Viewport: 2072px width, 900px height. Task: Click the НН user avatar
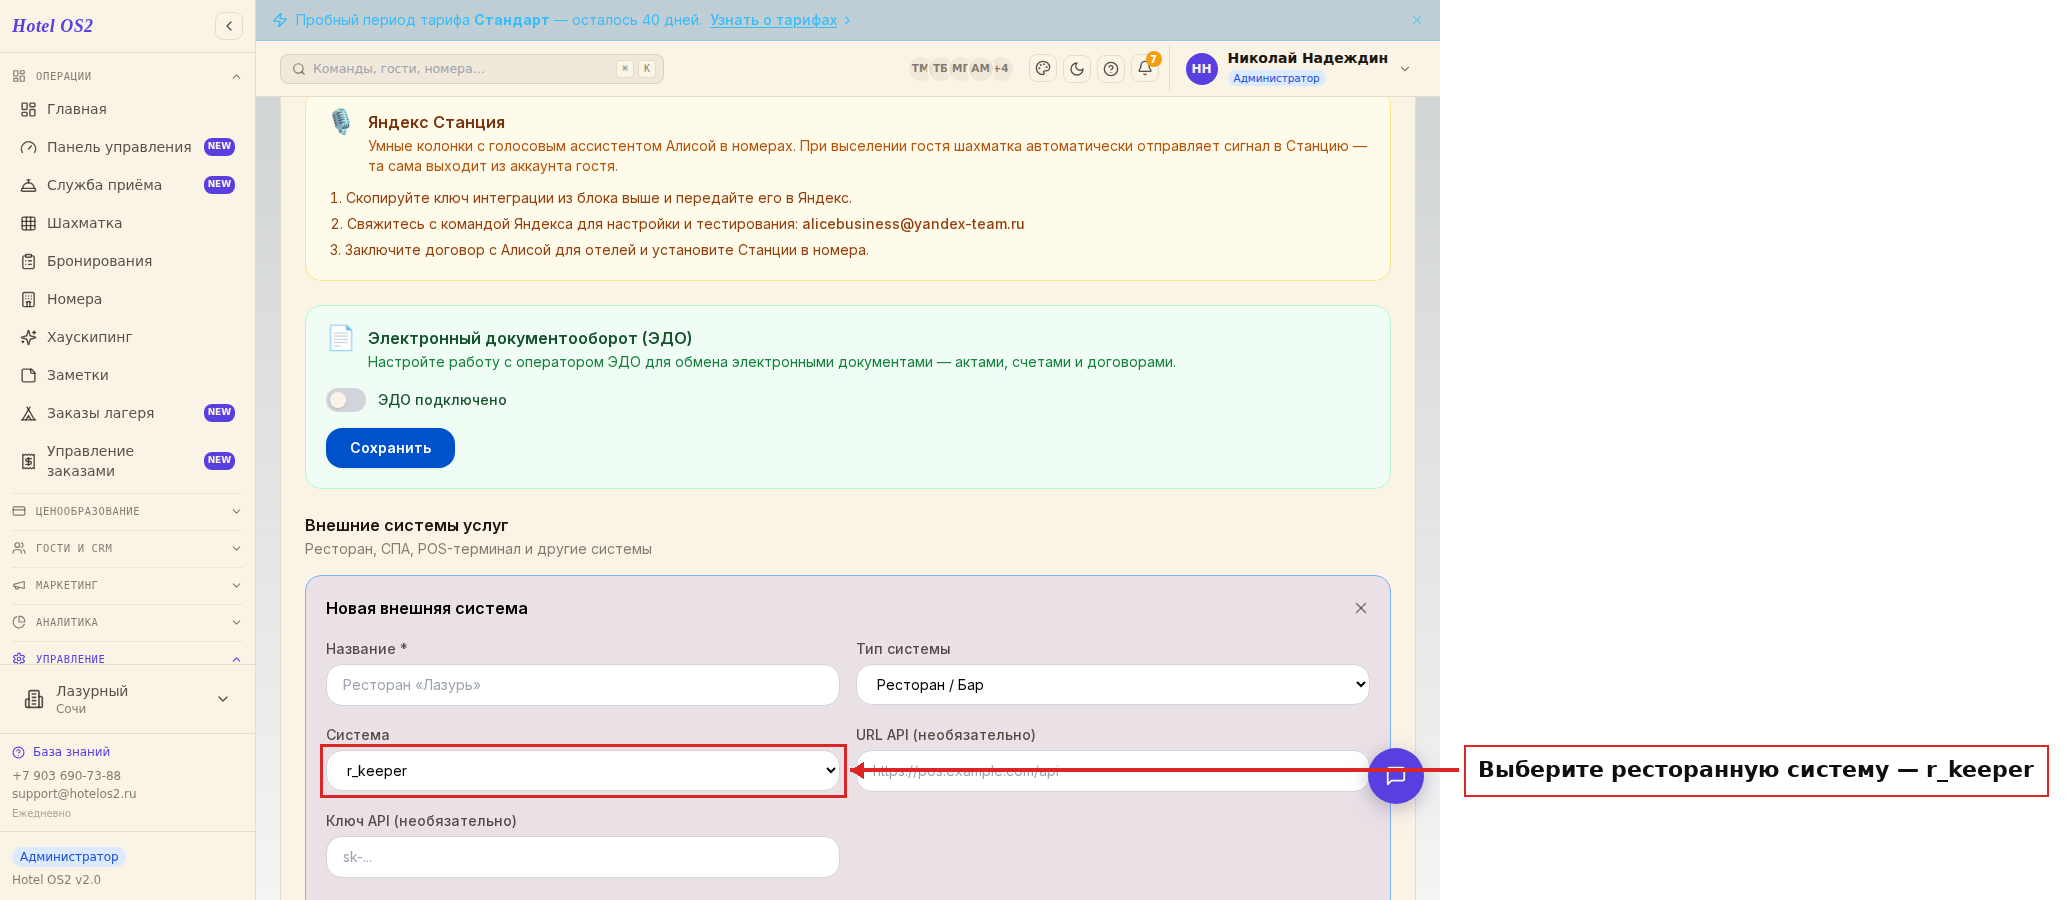pos(1201,69)
